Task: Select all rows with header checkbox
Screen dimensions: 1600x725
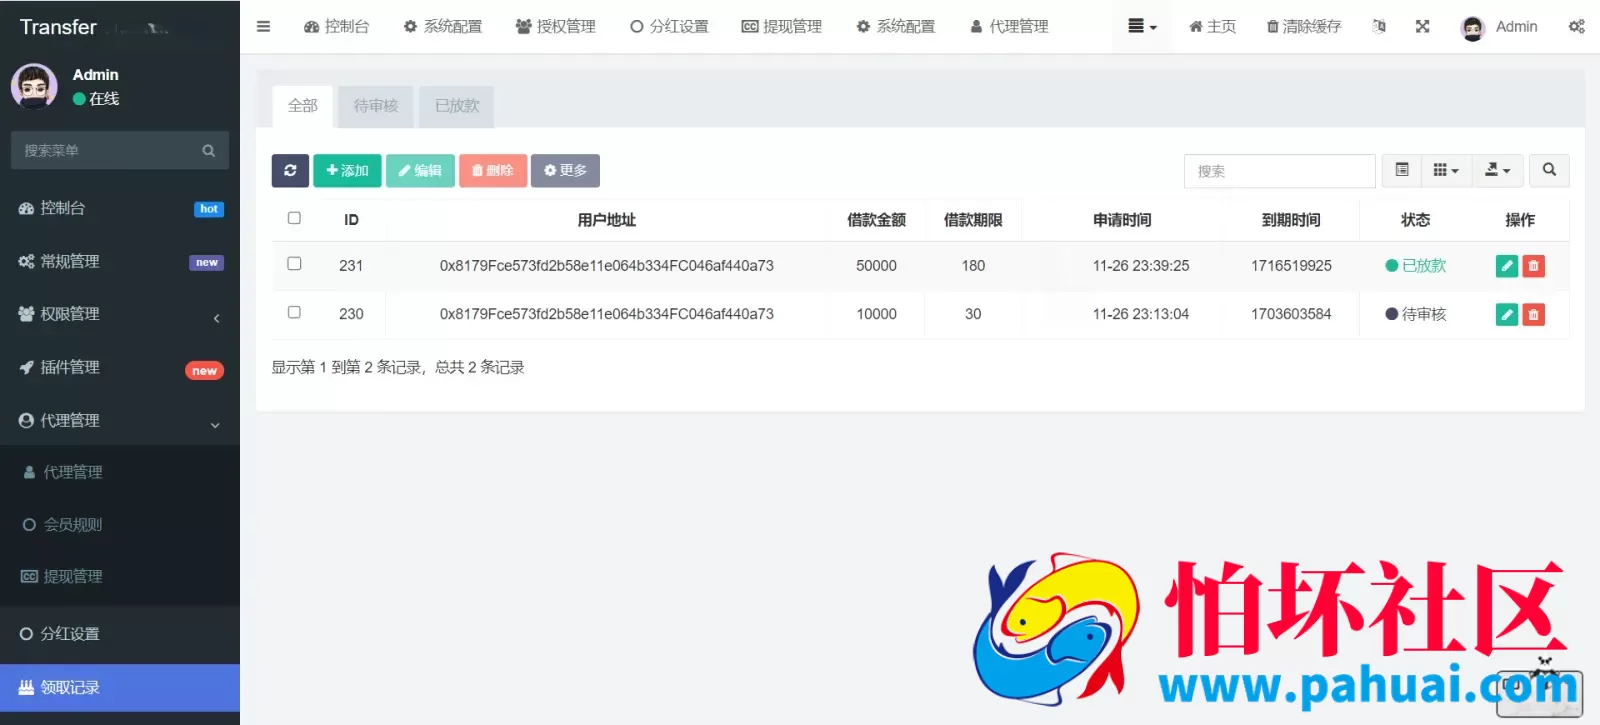Action: (294, 218)
